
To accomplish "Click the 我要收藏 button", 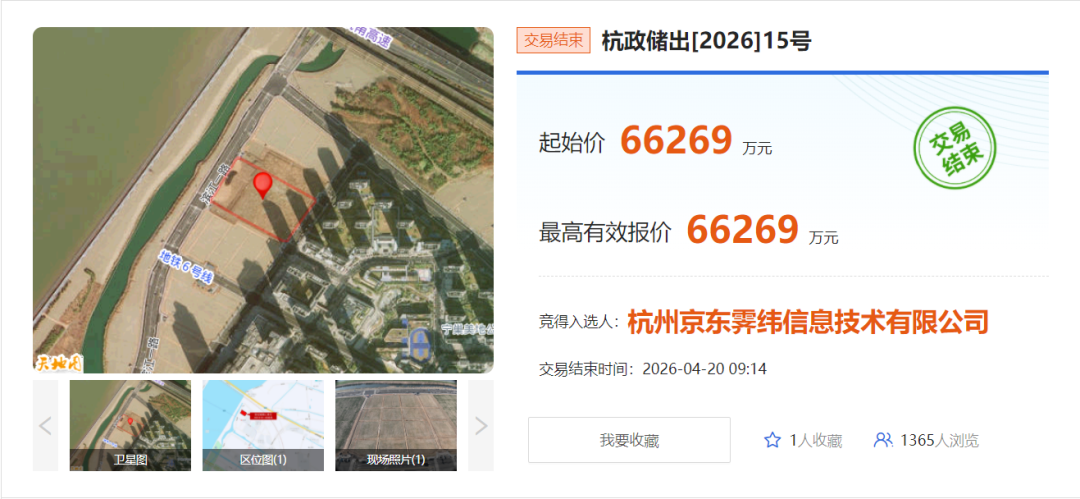I will click(629, 440).
